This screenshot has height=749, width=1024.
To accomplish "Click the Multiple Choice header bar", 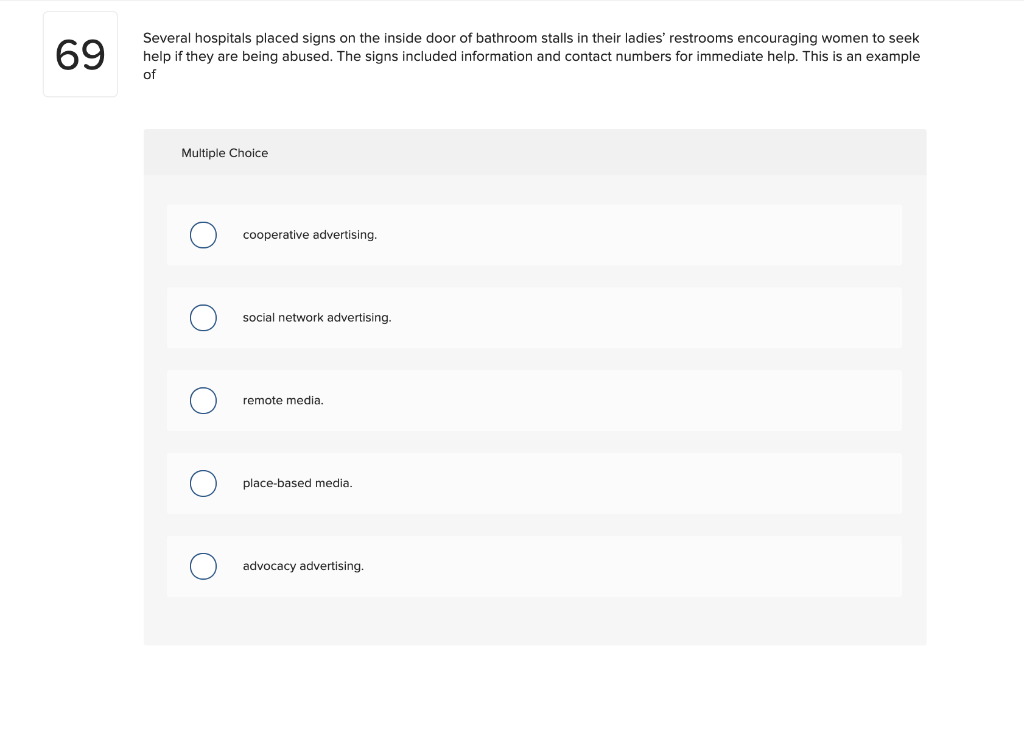I will [x=535, y=152].
